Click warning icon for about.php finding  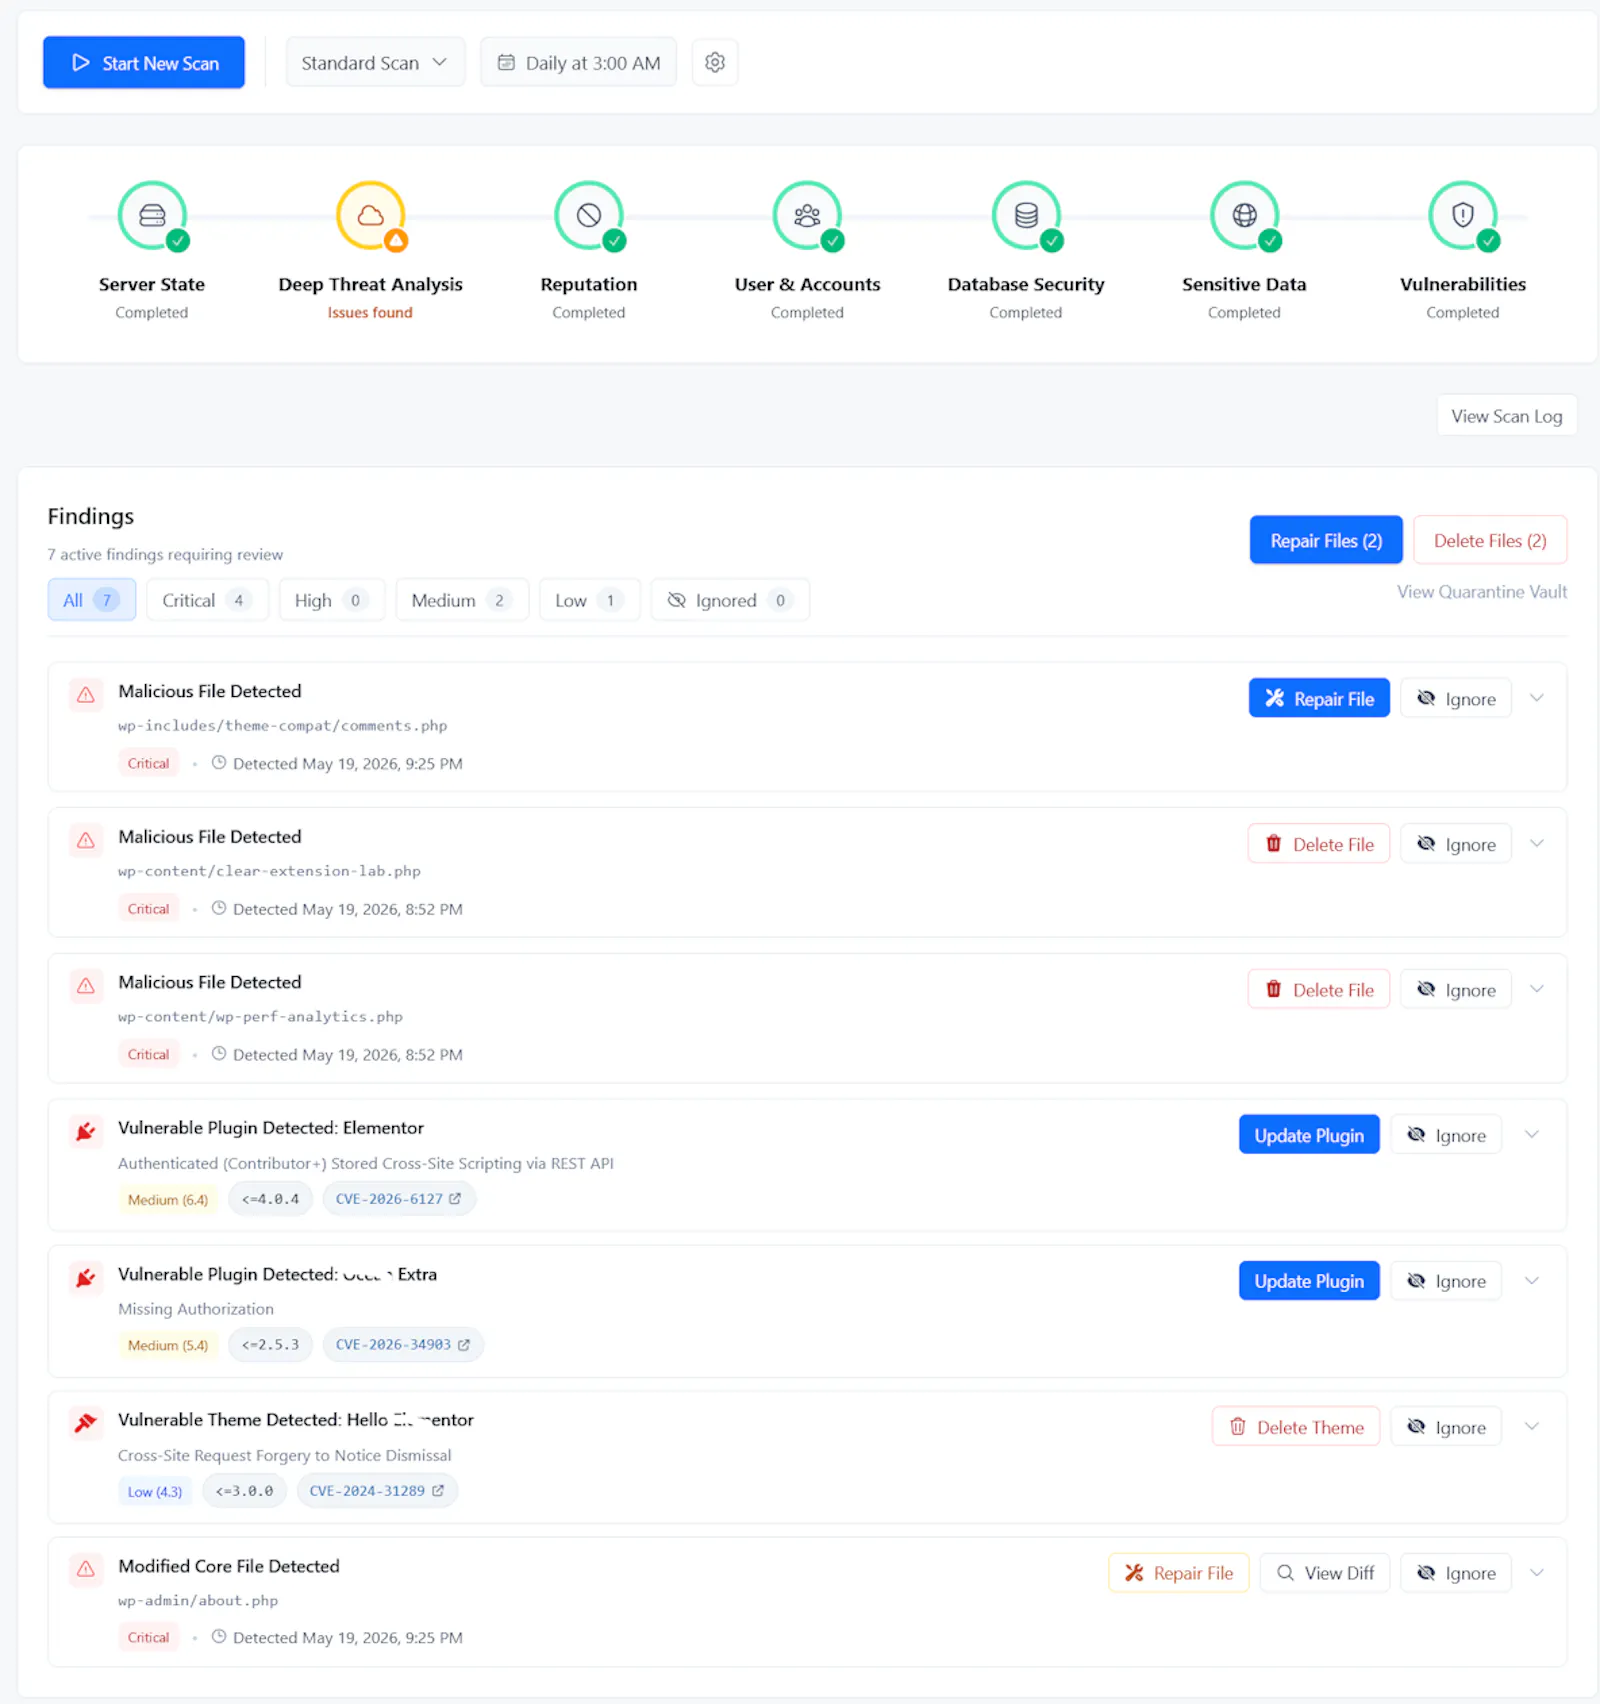point(86,1569)
